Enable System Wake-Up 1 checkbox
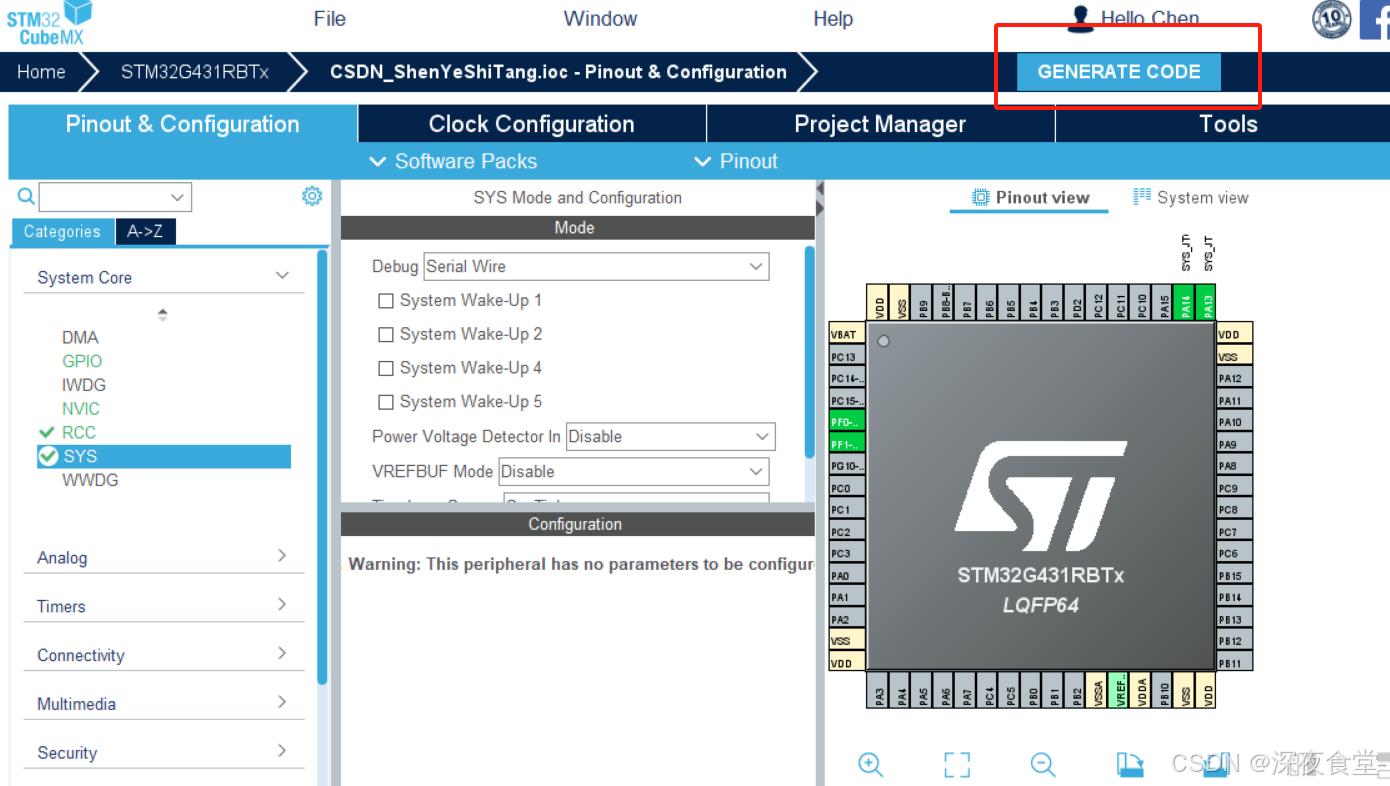Image resolution: width=1390 pixels, height=786 pixels. [x=385, y=301]
